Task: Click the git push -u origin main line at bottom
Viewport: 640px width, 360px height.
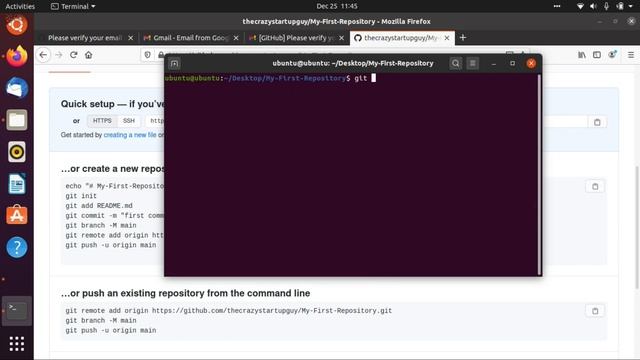Action: (x=111, y=330)
